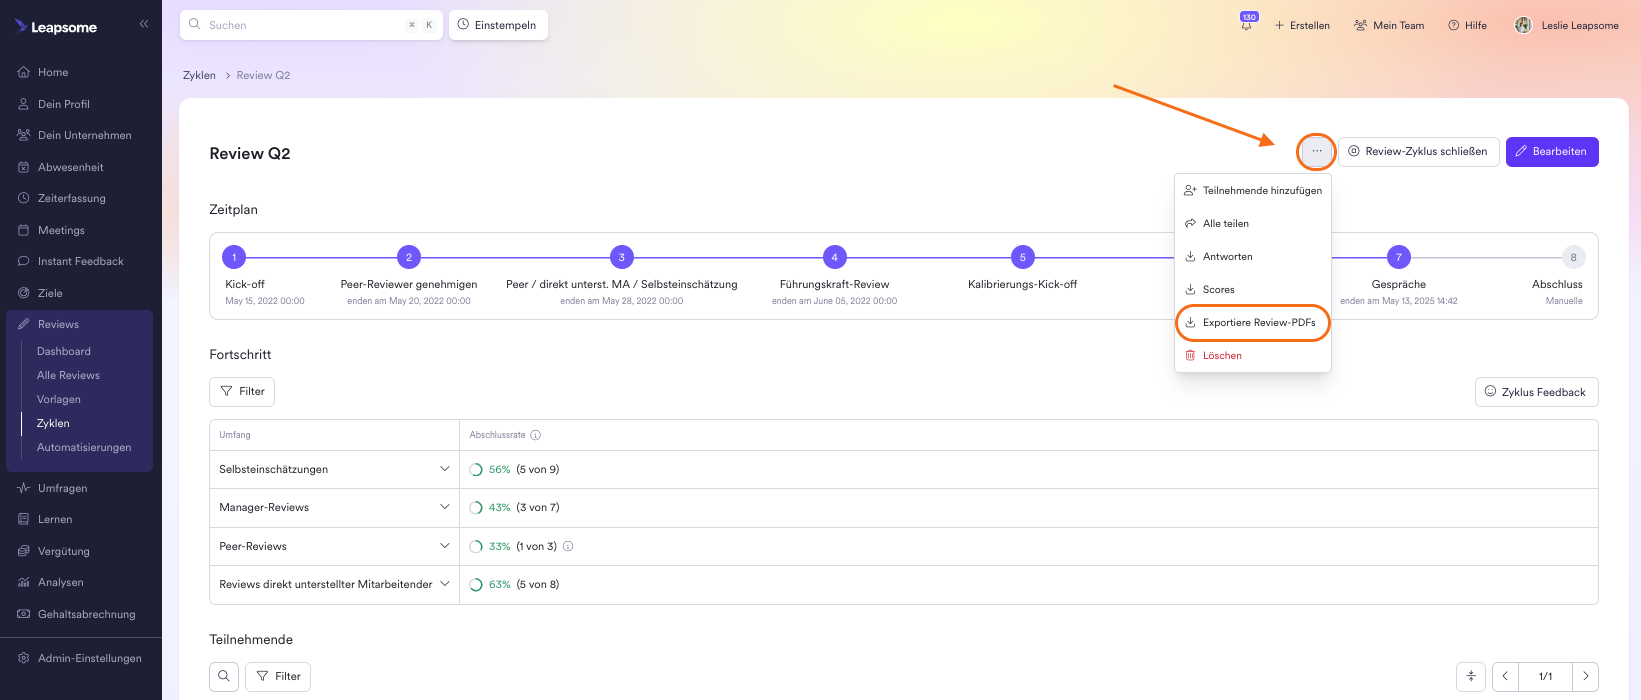Expand the Manager-Reviews row
Viewport: 1641px width, 700px height.
click(x=444, y=507)
